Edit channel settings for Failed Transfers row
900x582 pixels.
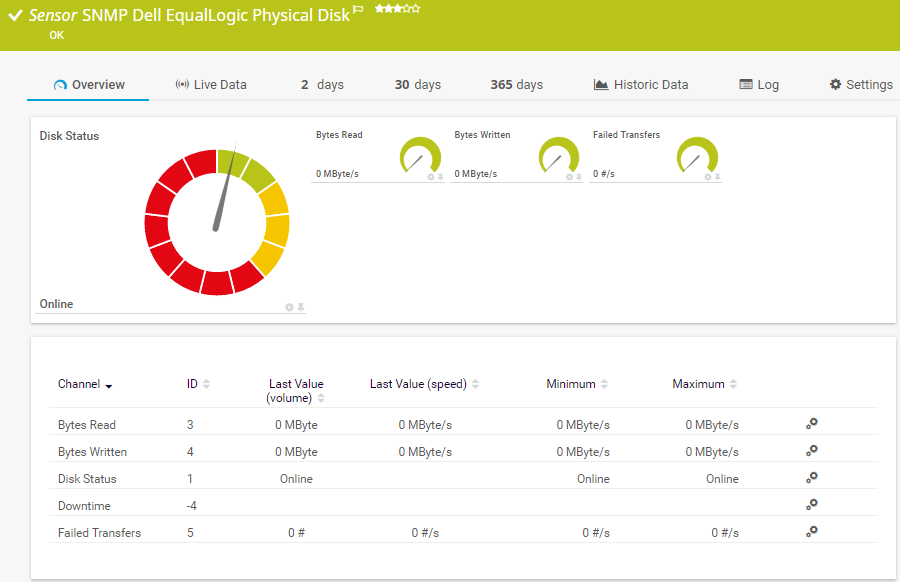coord(812,532)
